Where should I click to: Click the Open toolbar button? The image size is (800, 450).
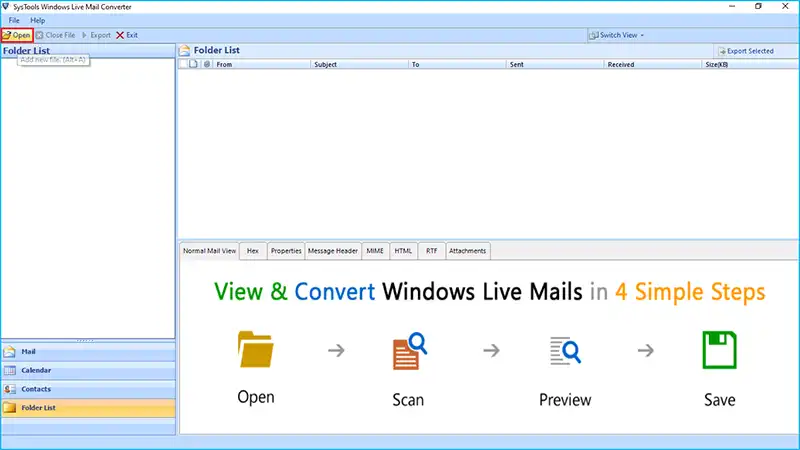(x=17, y=35)
